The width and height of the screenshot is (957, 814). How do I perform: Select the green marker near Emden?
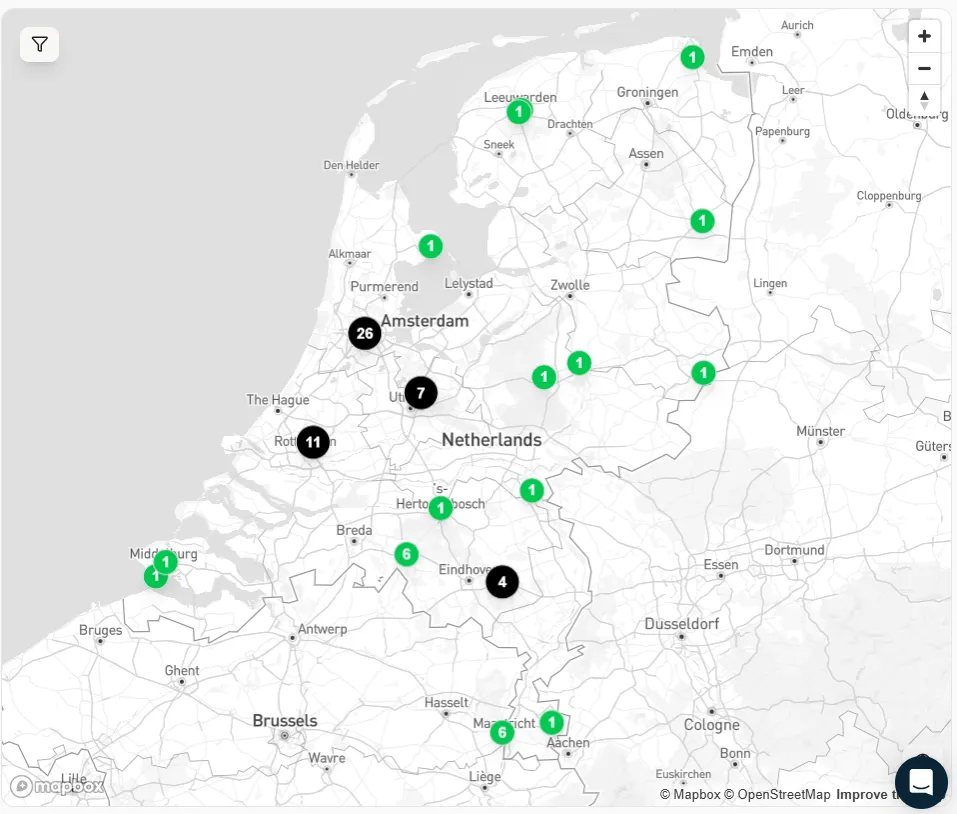692,57
